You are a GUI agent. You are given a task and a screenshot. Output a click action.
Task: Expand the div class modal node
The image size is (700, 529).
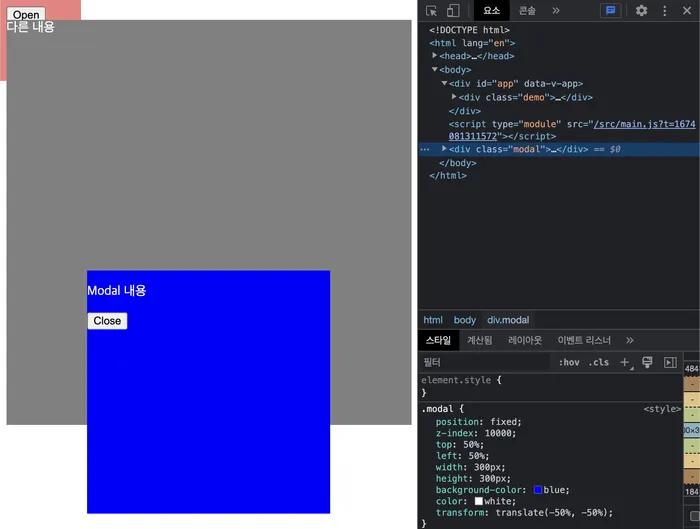point(444,149)
